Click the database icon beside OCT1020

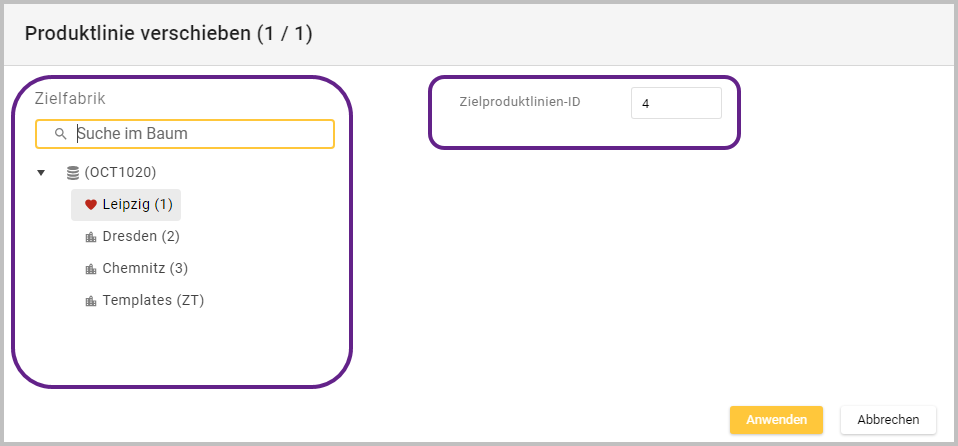[x=73, y=173]
